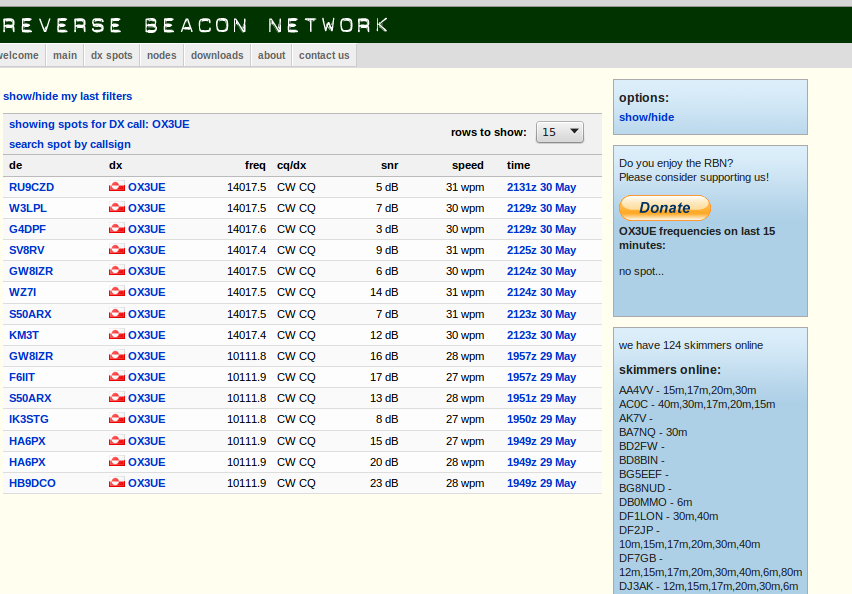
Task: Click the freq column header
Action: [255, 165]
